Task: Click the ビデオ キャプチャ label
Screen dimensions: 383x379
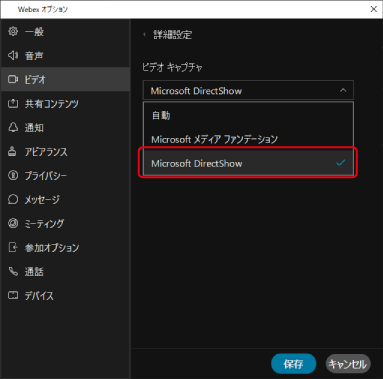Action: (172, 67)
